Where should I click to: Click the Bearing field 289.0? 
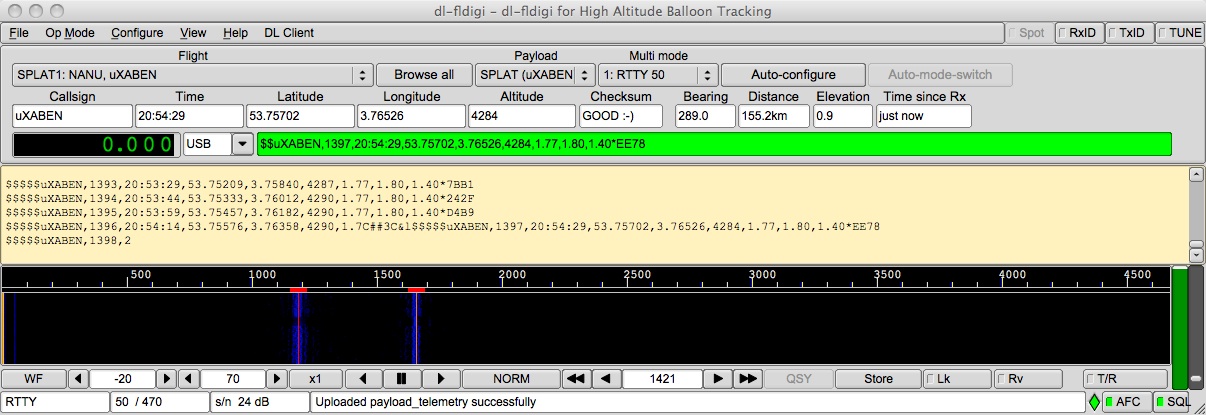pyautogui.click(x=706, y=116)
